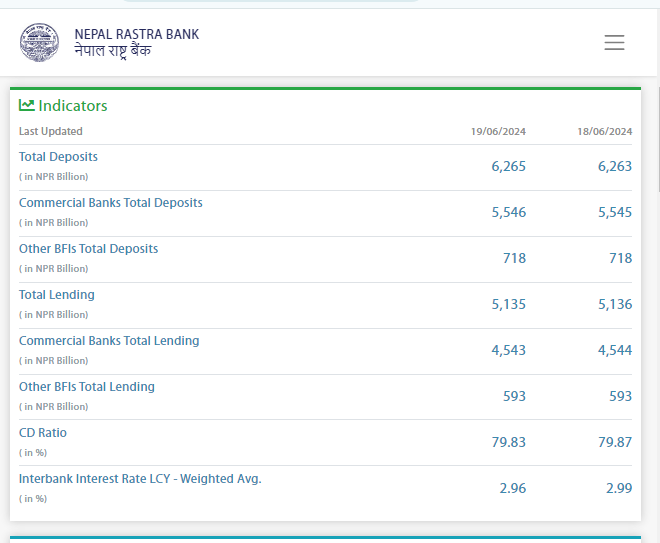This screenshot has height=543, width=660.
Task: Select Other BFIs Total Lending
Action: [87, 387]
